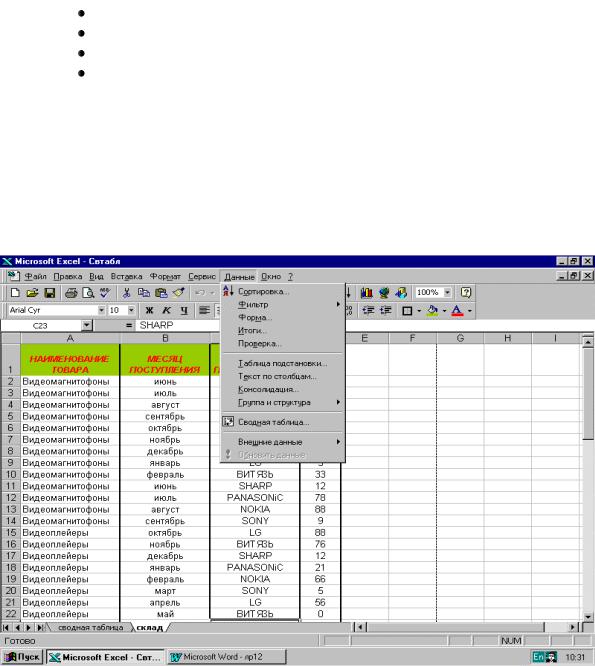Click the Paste clipboard icon

(x=161, y=293)
